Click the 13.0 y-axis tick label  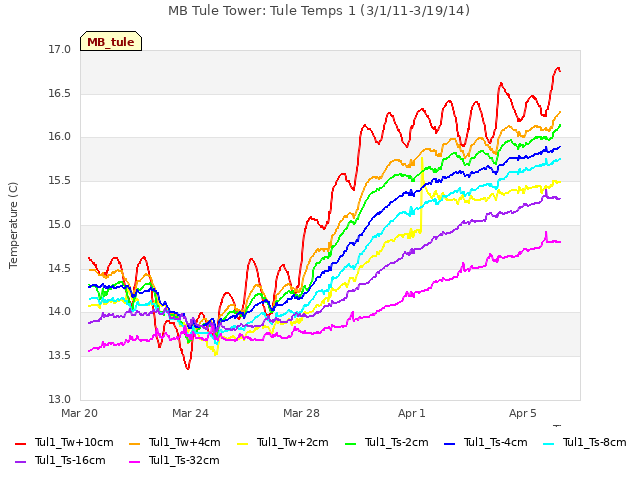(x=60, y=399)
